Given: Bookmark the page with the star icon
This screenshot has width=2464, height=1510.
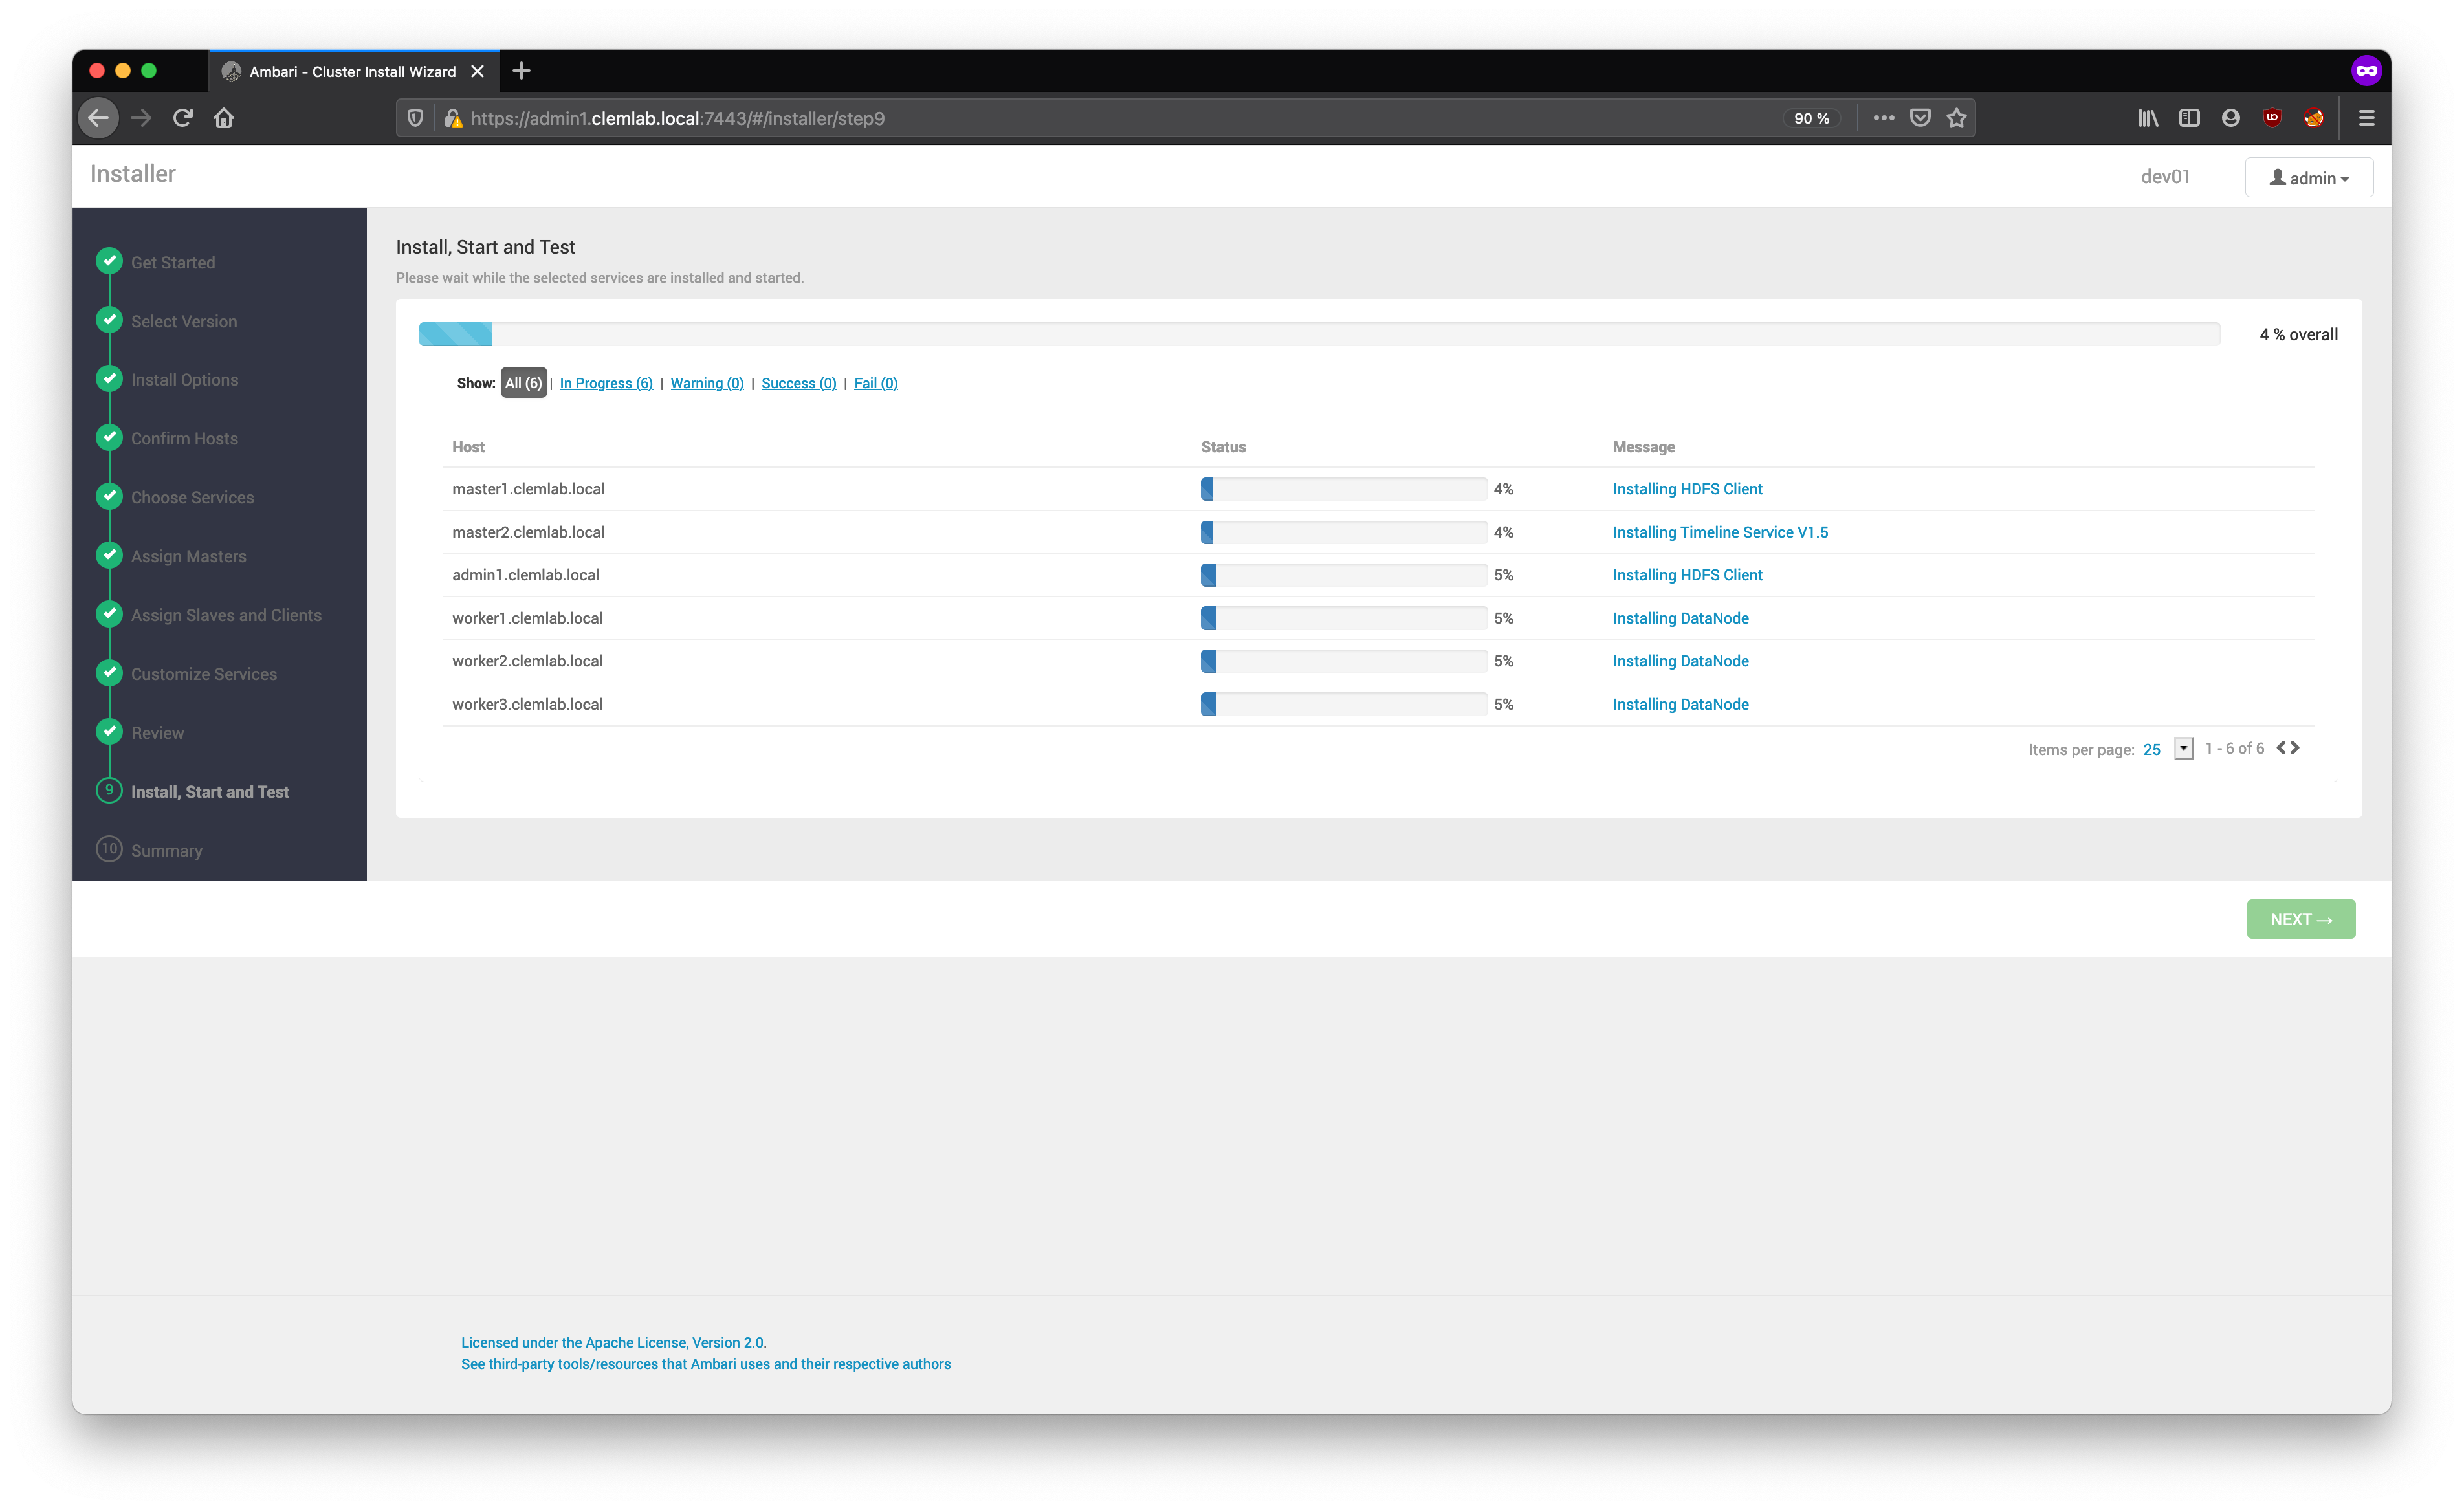Looking at the screenshot, I should [1956, 118].
